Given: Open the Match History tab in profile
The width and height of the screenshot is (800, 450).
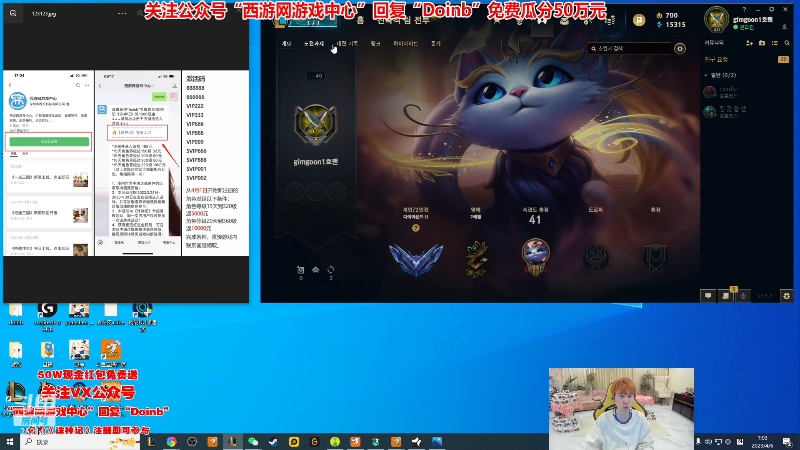Looking at the screenshot, I should click(x=347, y=44).
